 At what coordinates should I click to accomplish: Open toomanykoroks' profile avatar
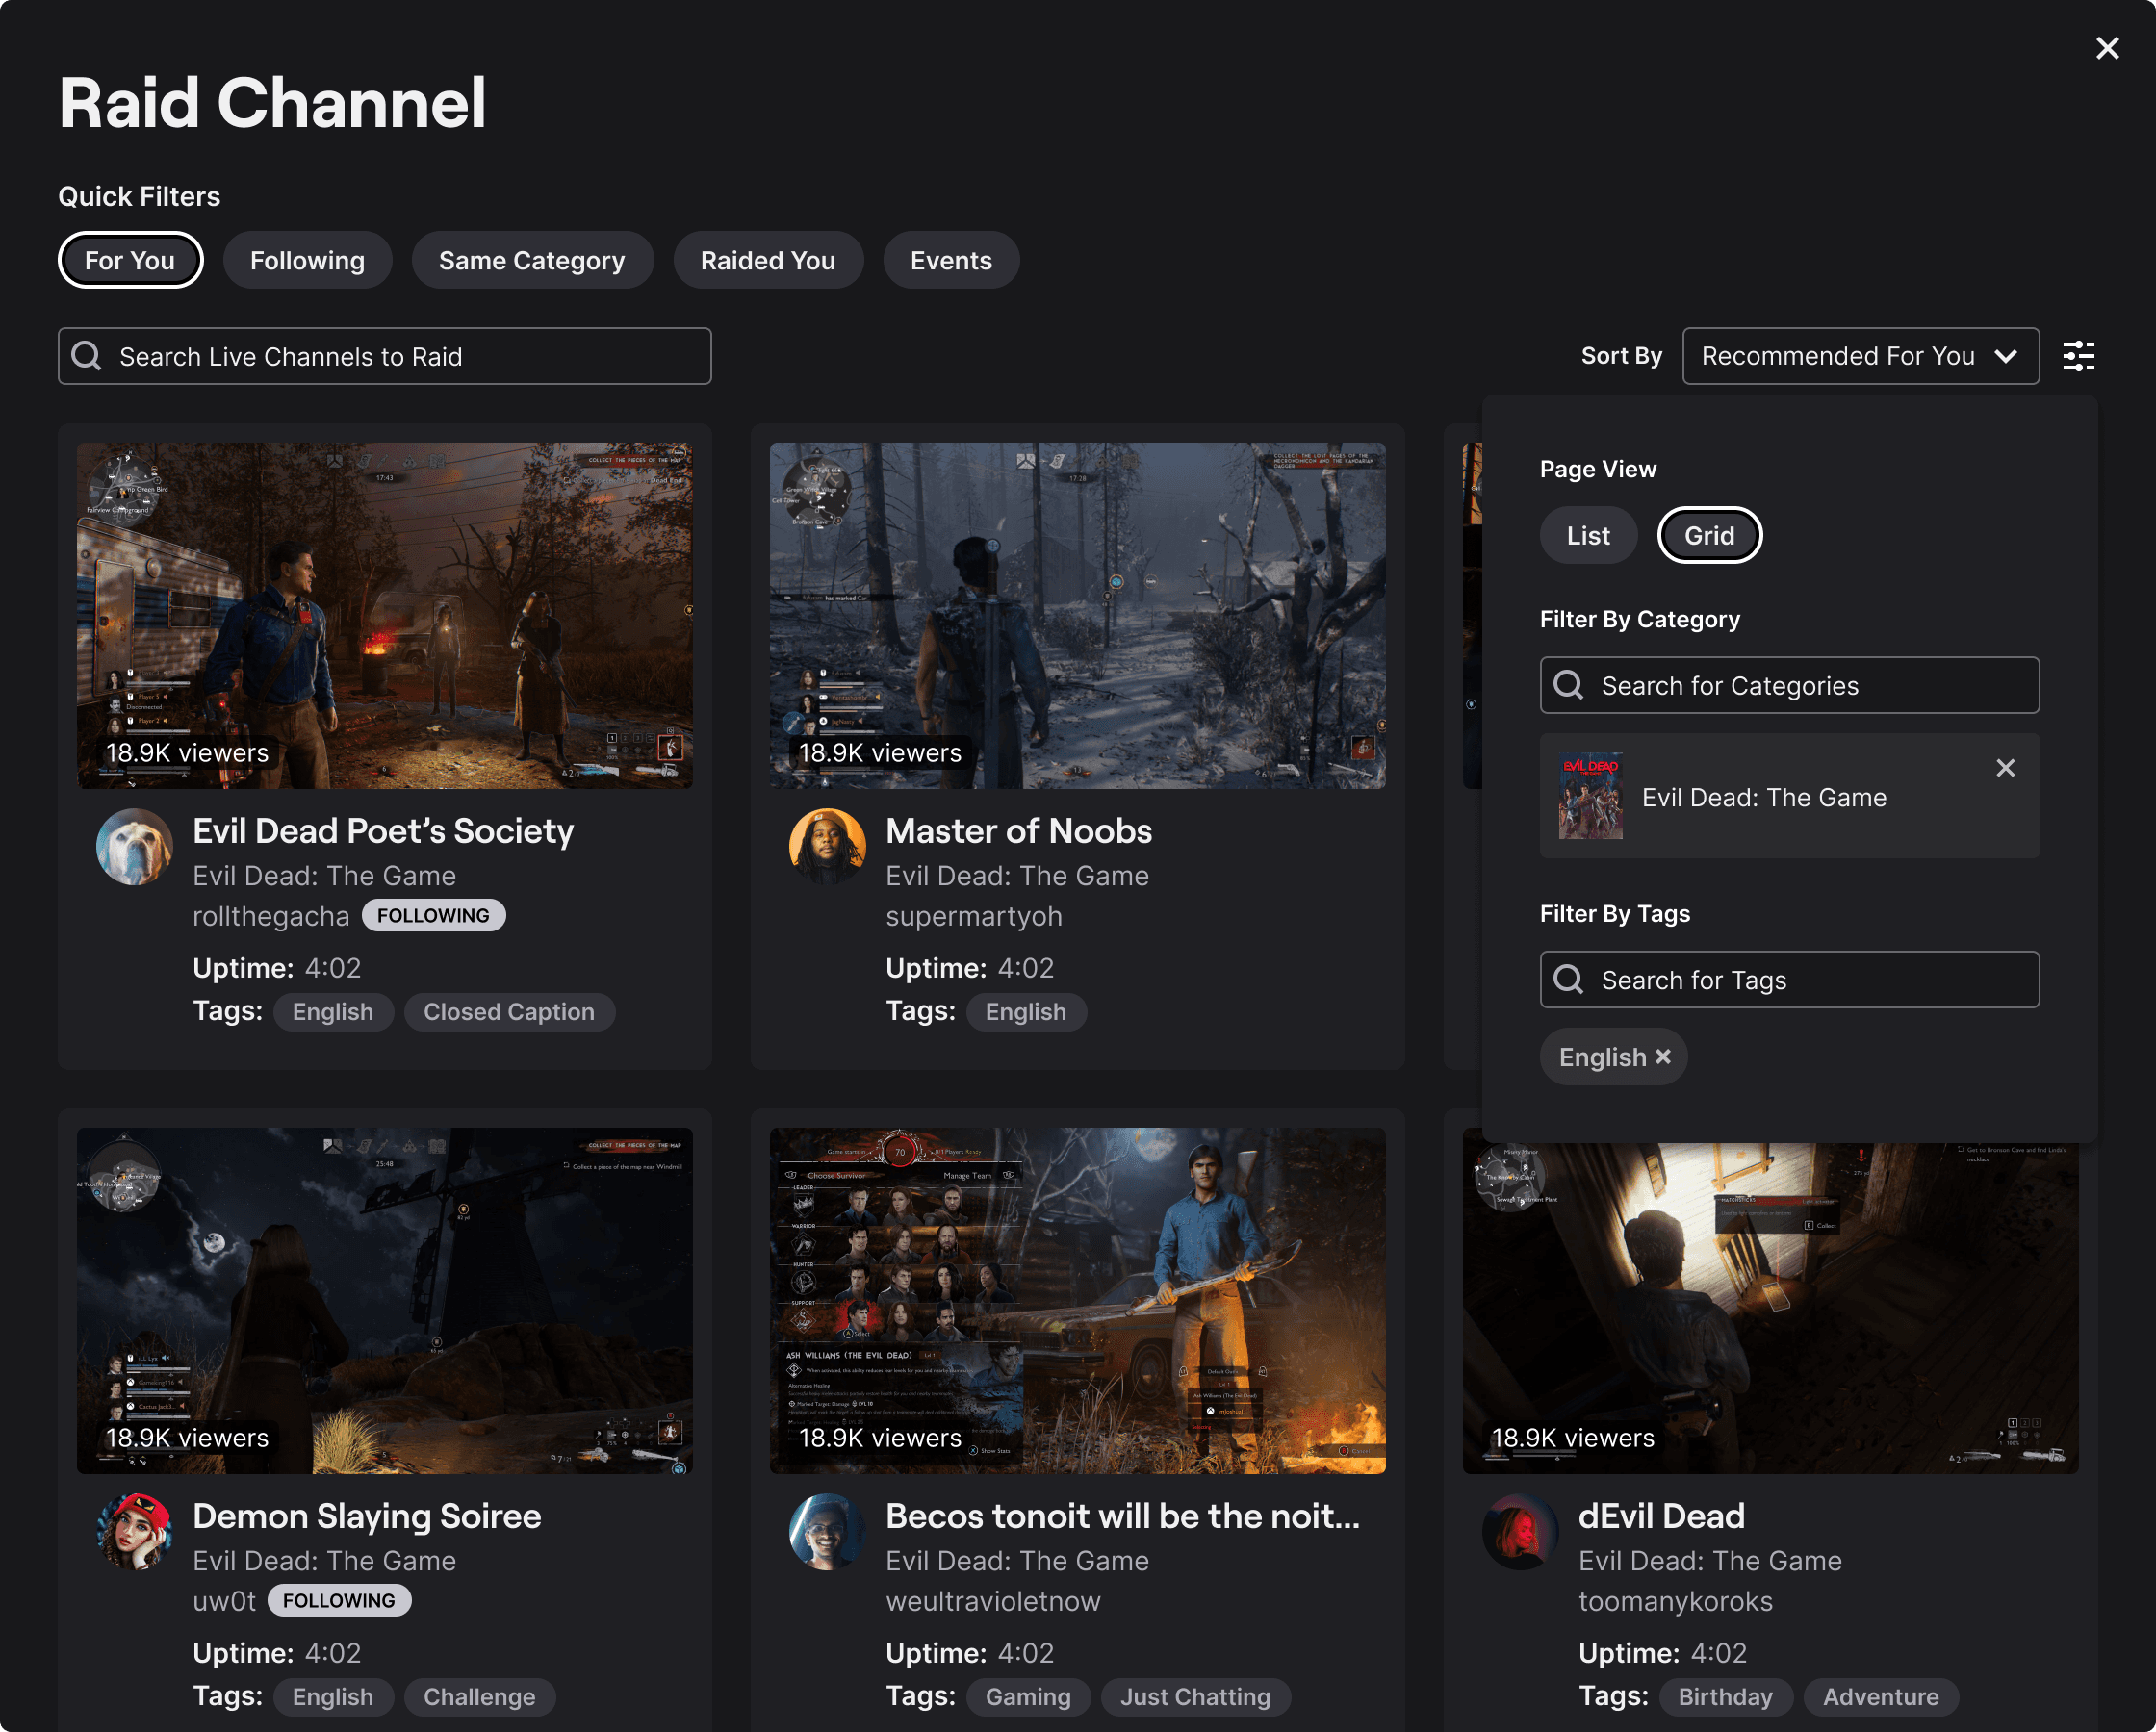pos(1520,1532)
